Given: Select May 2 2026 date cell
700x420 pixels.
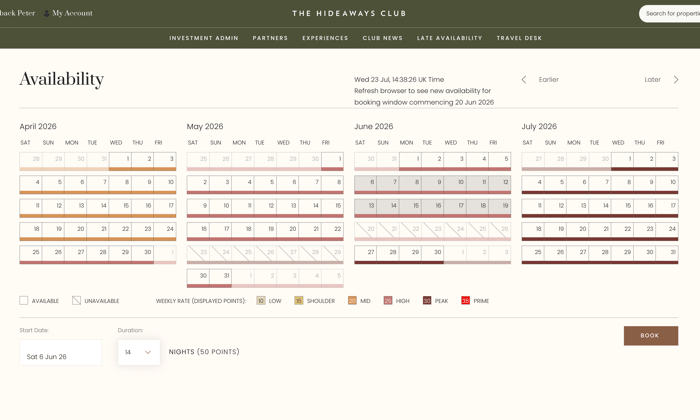Looking at the screenshot, I should tap(198, 183).
